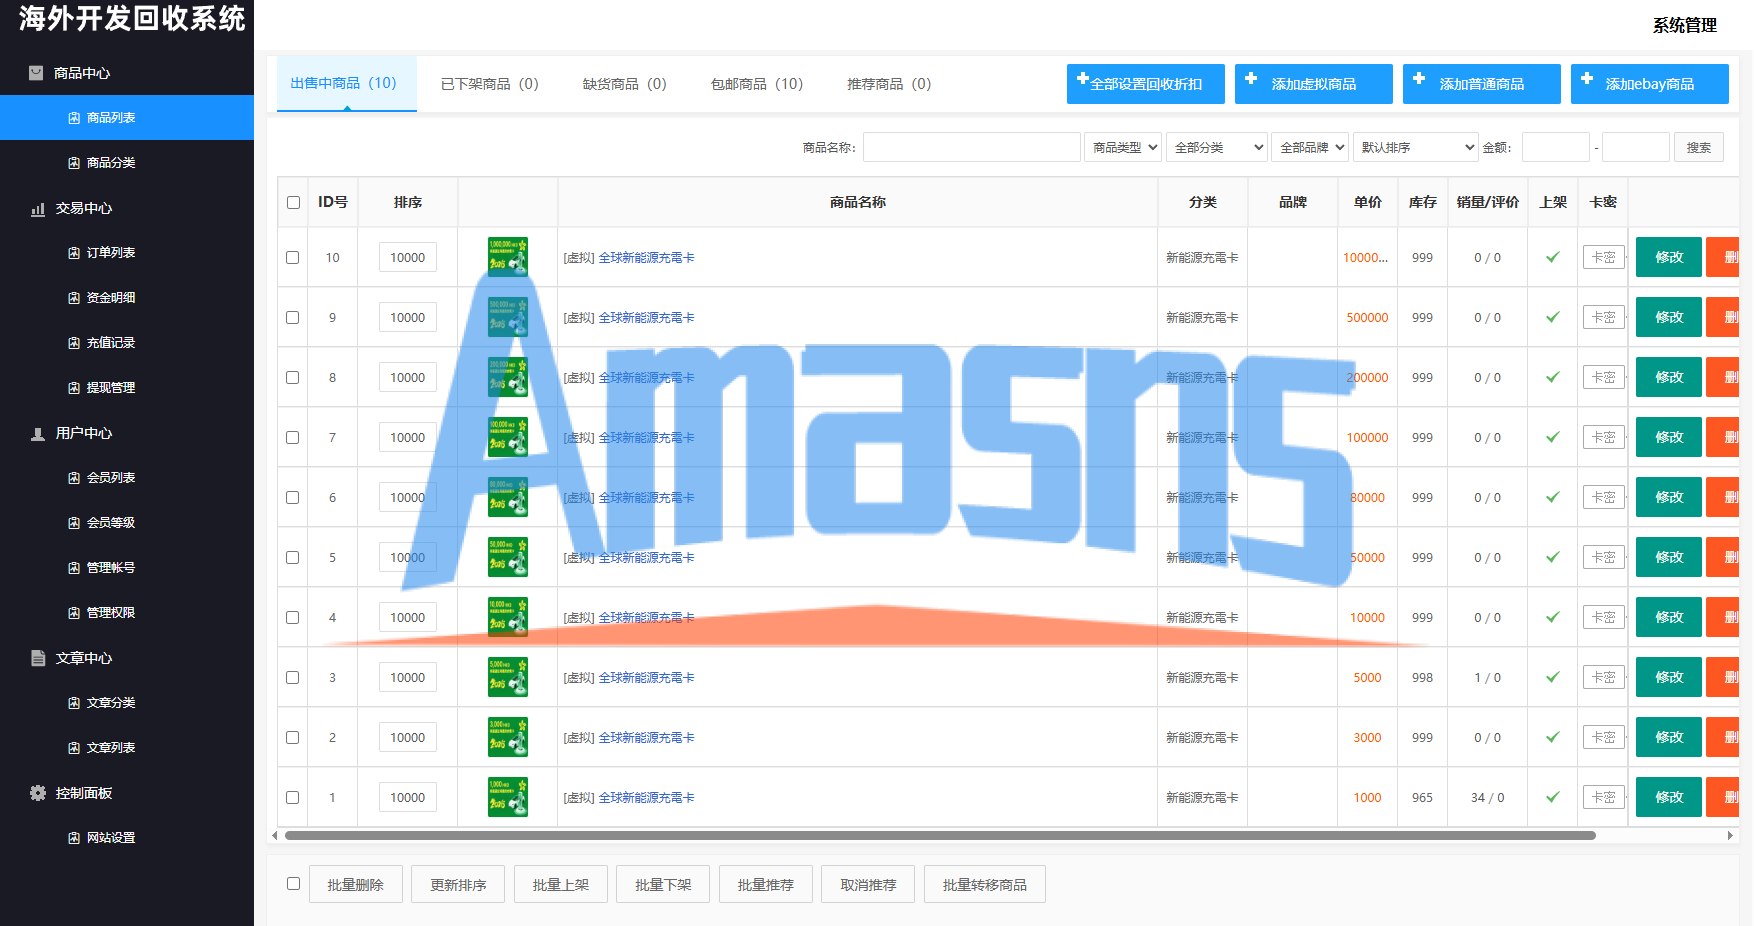Screen dimensions: 1754x926
Task: Switch to the 包邮商品 tab
Action: pyautogui.click(x=757, y=84)
